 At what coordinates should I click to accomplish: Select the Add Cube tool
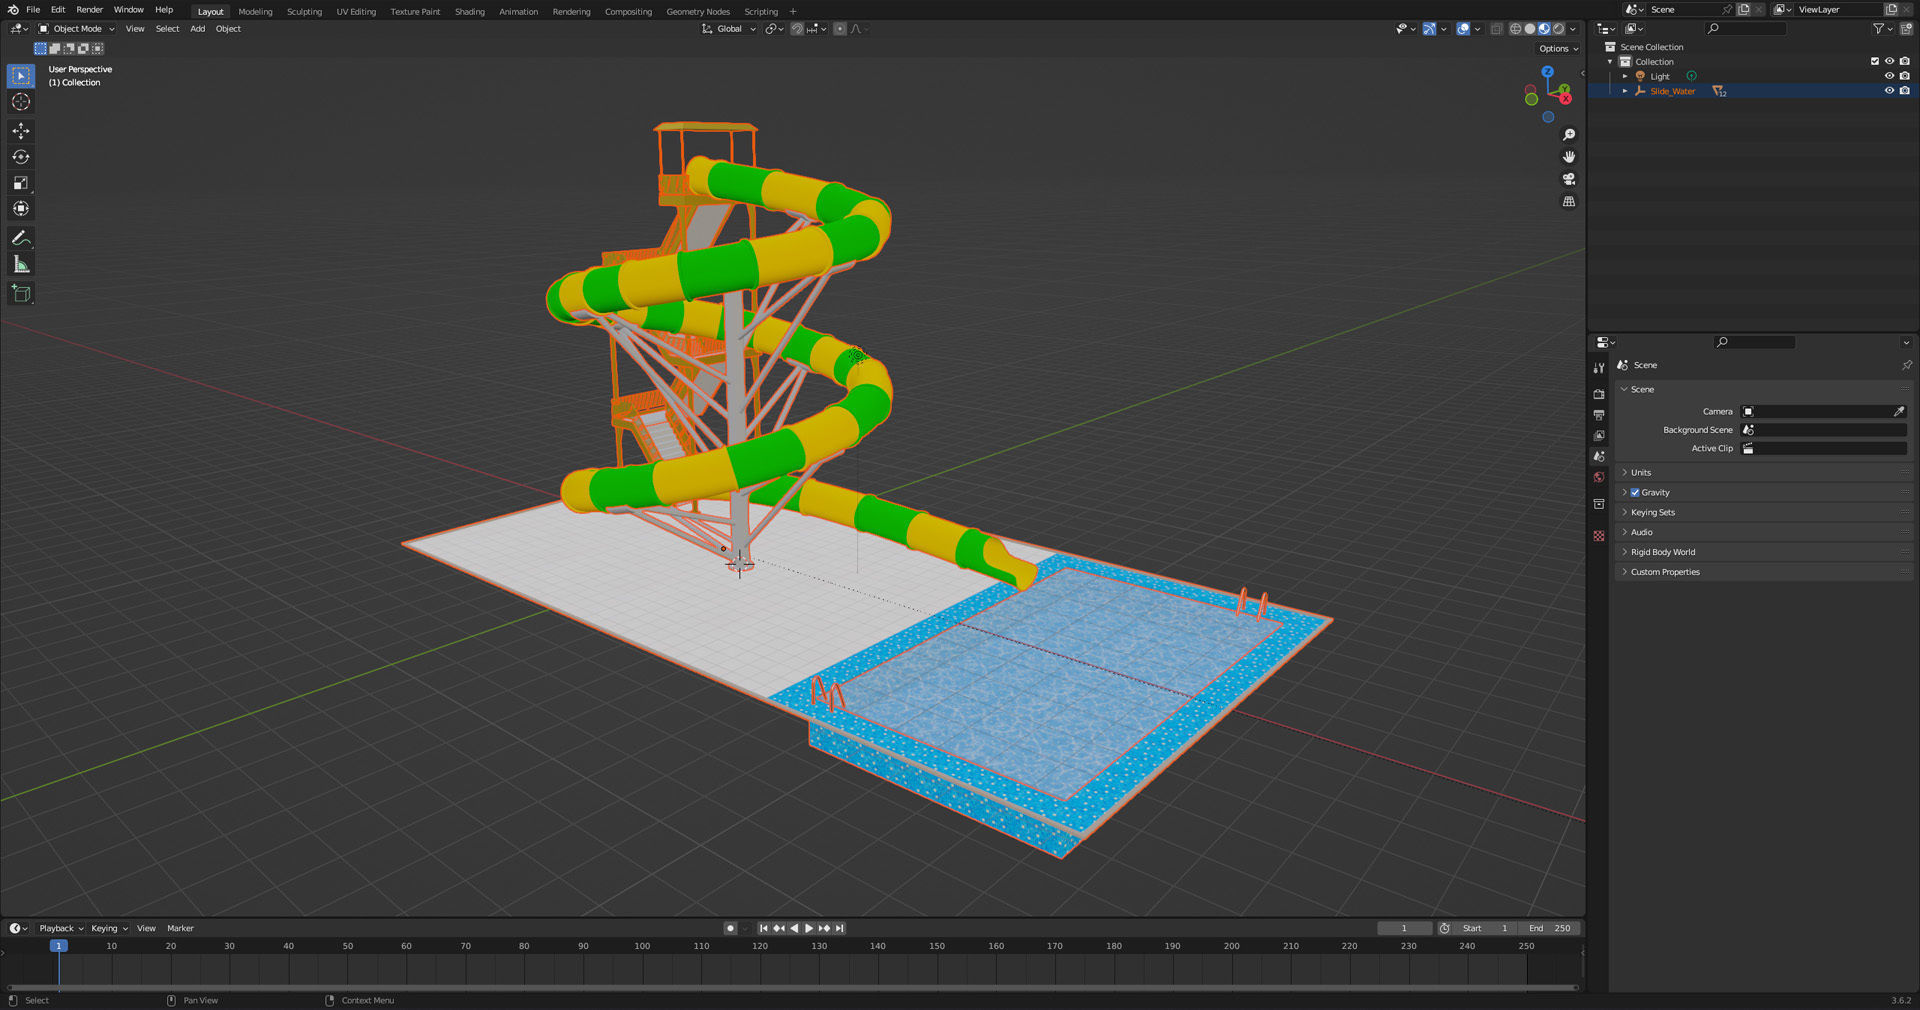click(21, 293)
